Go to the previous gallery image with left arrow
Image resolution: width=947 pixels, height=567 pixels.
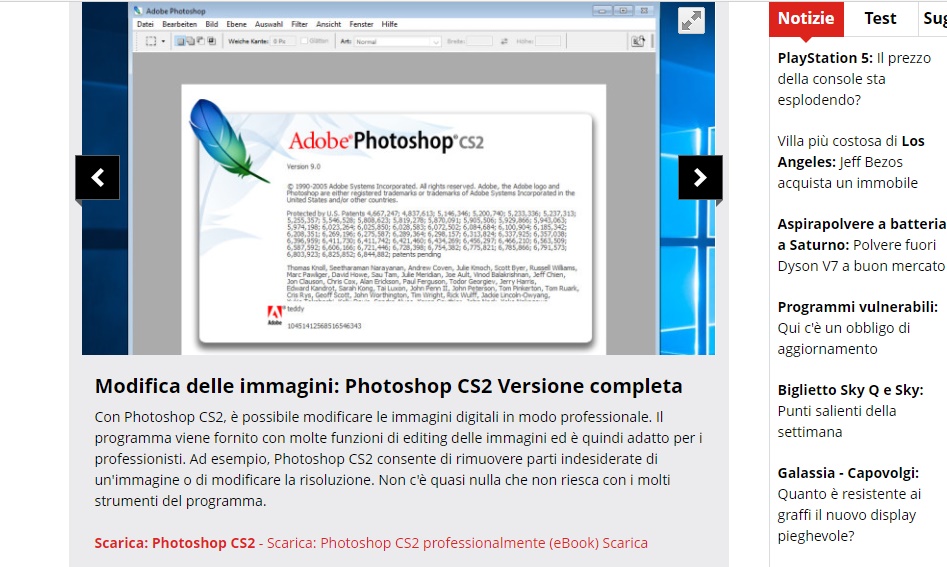[x=97, y=178]
